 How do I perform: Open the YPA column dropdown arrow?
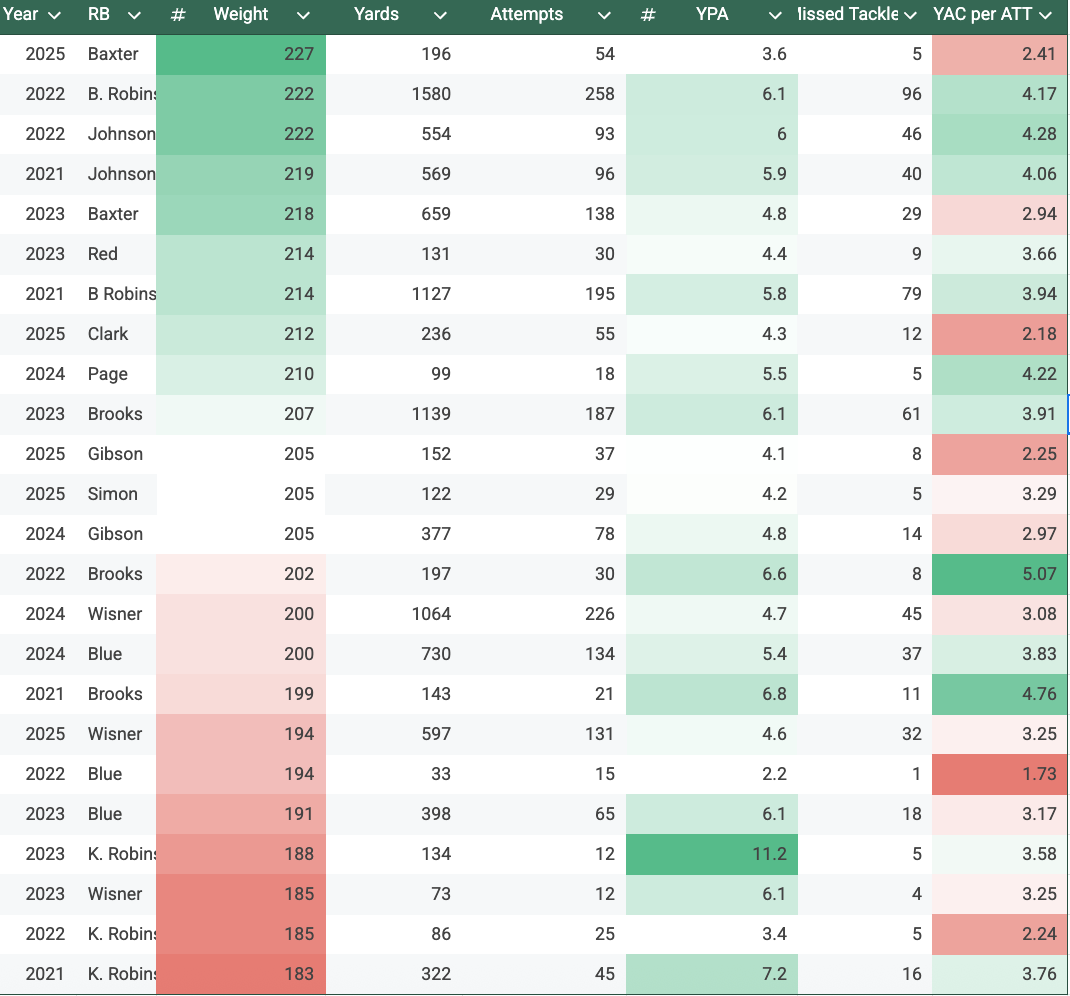[x=775, y=15]
